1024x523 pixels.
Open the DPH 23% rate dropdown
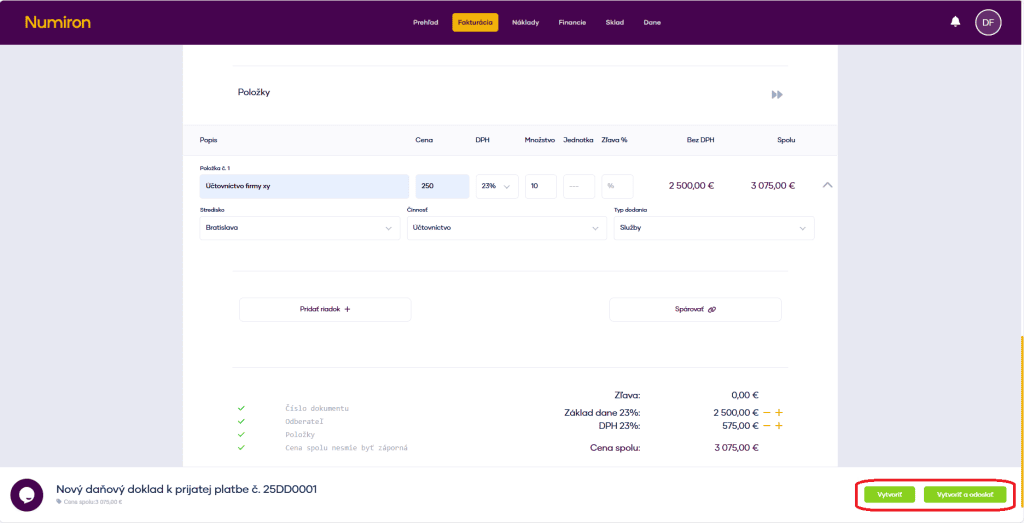(496, 186)
